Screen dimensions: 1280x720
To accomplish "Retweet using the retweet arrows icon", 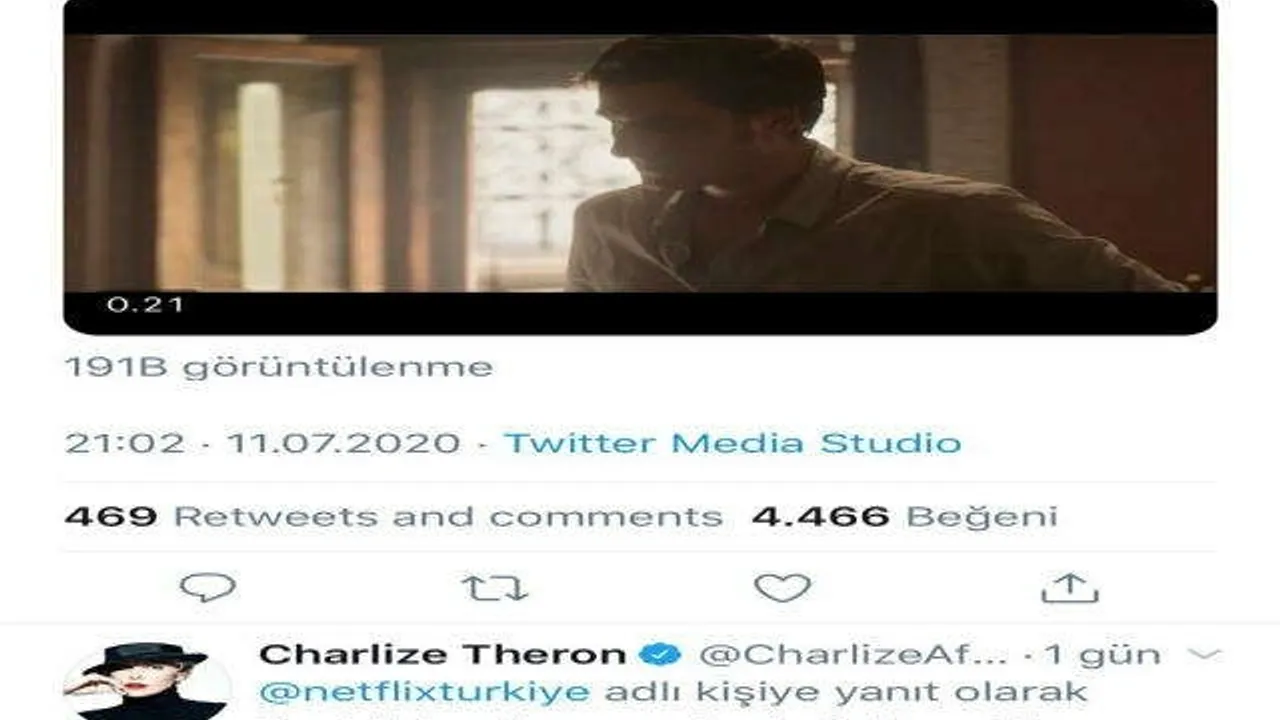I will tap(494, 588).
